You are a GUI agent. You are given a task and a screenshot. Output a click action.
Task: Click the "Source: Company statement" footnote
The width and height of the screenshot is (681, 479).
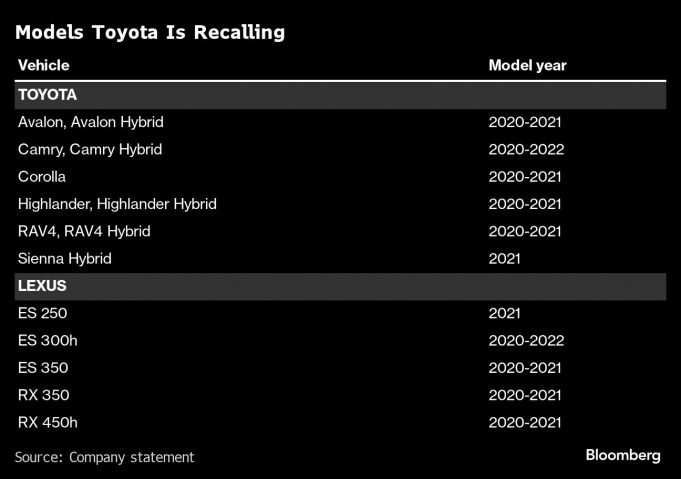pos(104,457)
